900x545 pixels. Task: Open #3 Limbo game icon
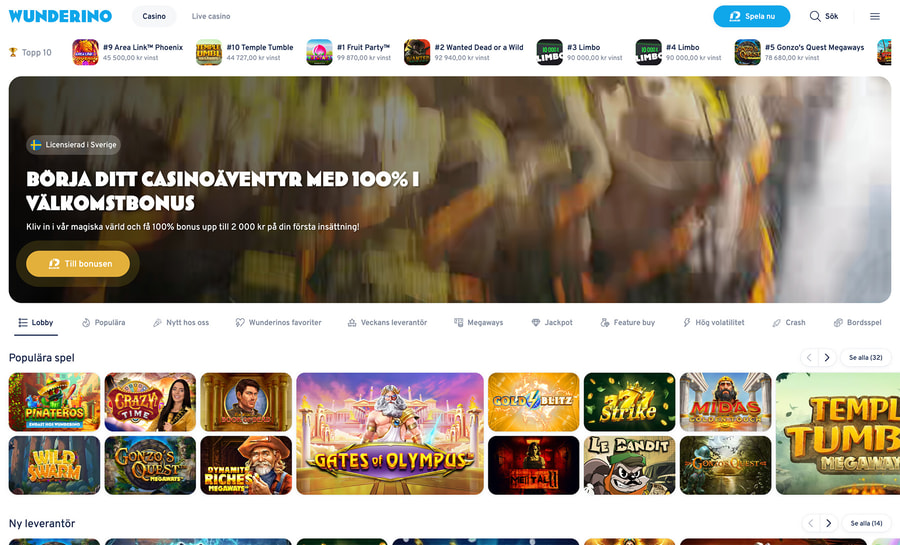coord(549,52)
